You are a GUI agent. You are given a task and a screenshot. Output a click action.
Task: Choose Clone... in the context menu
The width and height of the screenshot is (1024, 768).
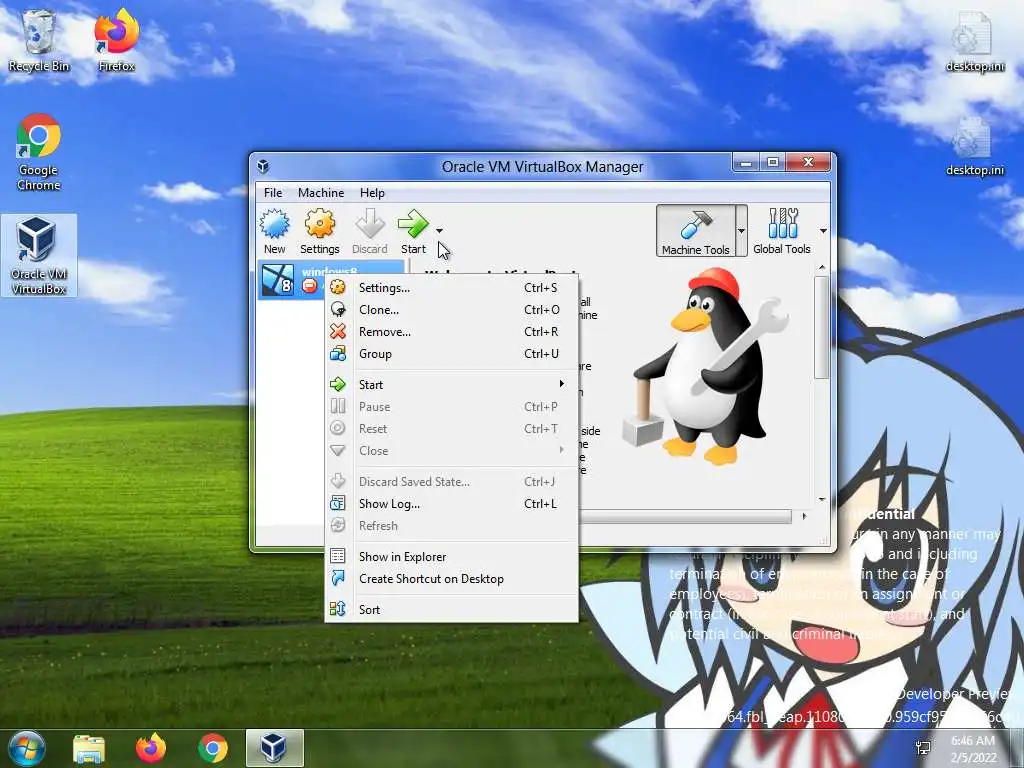coord(451,310)
